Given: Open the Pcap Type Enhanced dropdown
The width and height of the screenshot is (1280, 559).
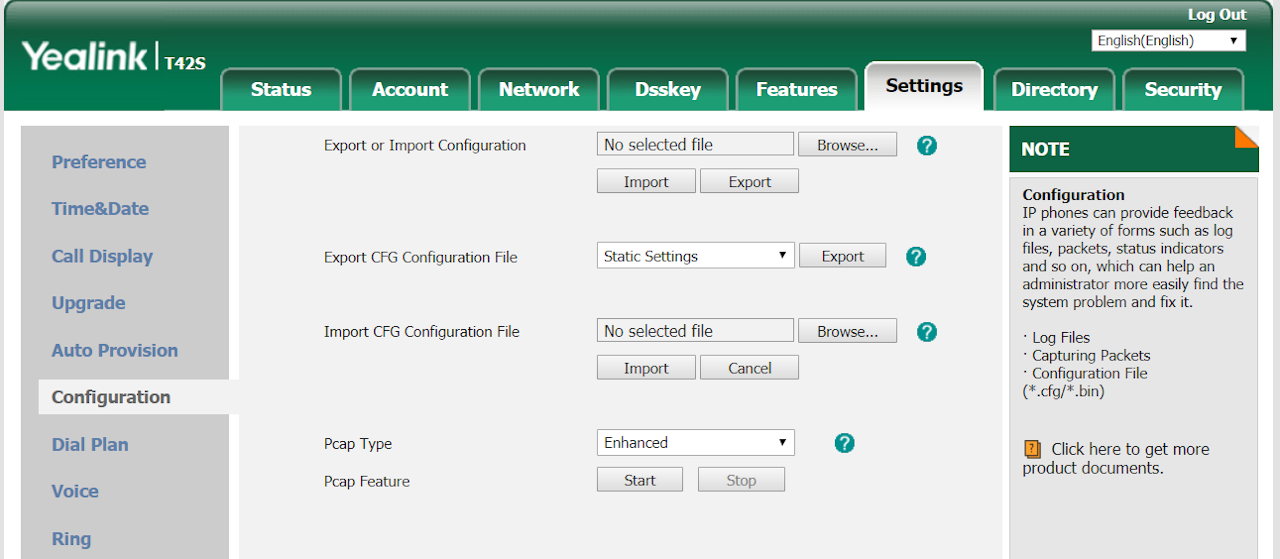Looking at the screenshot, I should [695, 443].
